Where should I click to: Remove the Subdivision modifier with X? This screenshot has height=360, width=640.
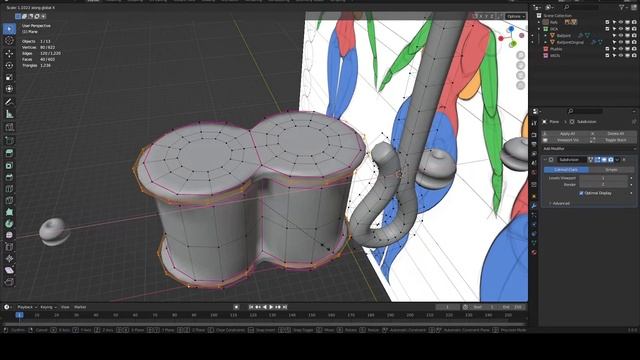624,160
